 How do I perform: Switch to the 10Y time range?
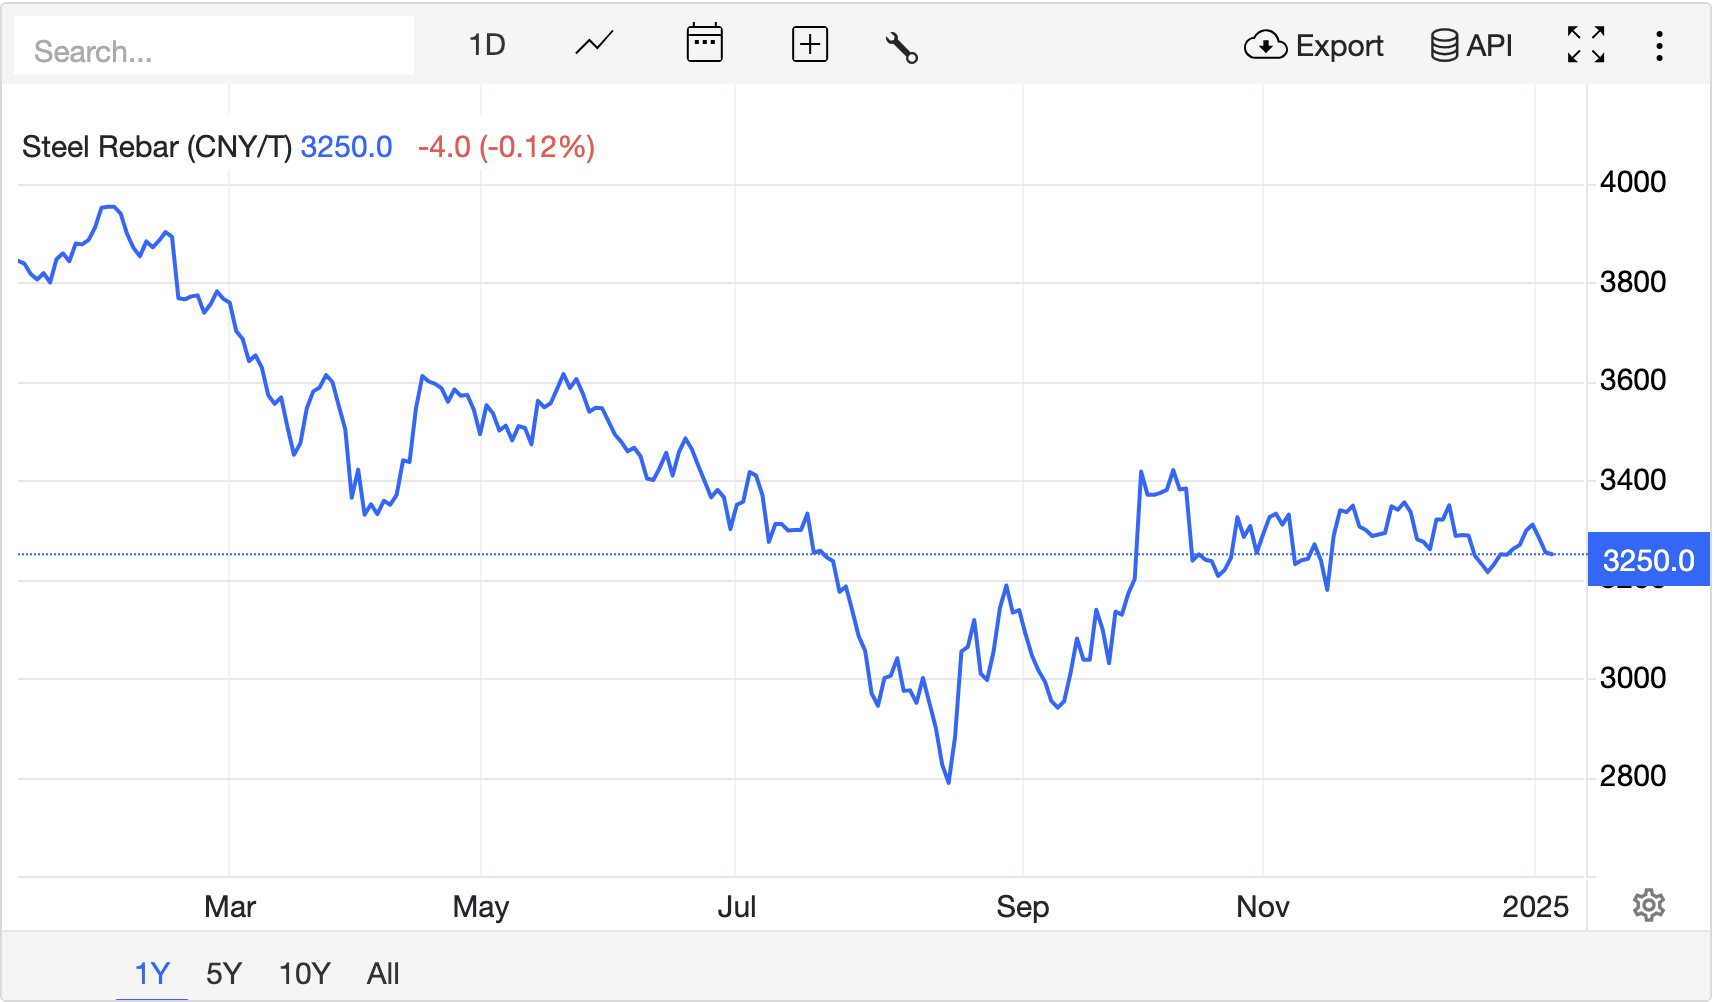(304, 973)
